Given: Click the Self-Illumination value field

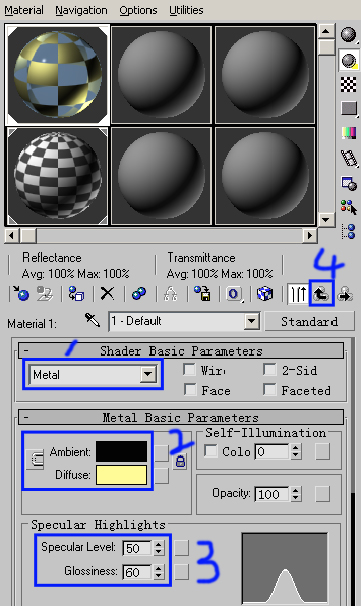Looking at the screenshot, I should [x=272, y=451].
